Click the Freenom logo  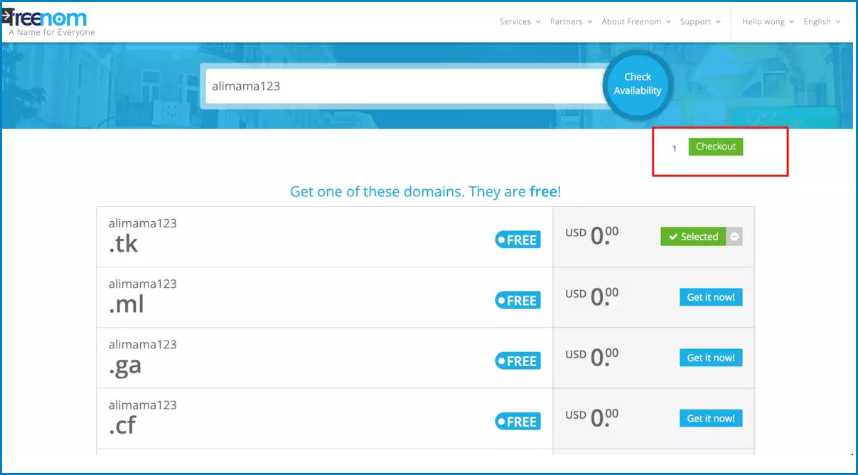(45, 18)
